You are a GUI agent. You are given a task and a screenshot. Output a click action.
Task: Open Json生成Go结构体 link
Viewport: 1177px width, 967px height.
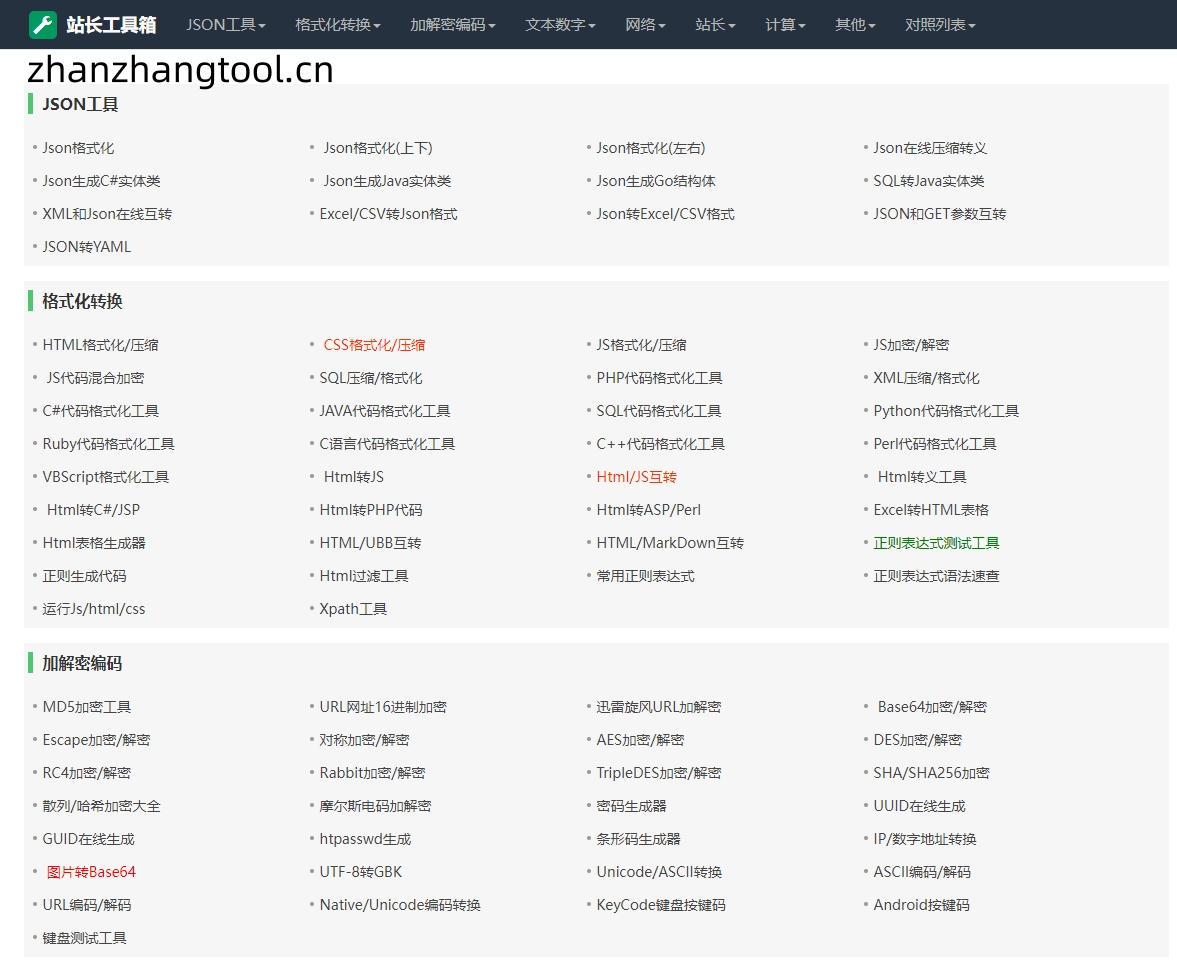pos(656,181)
